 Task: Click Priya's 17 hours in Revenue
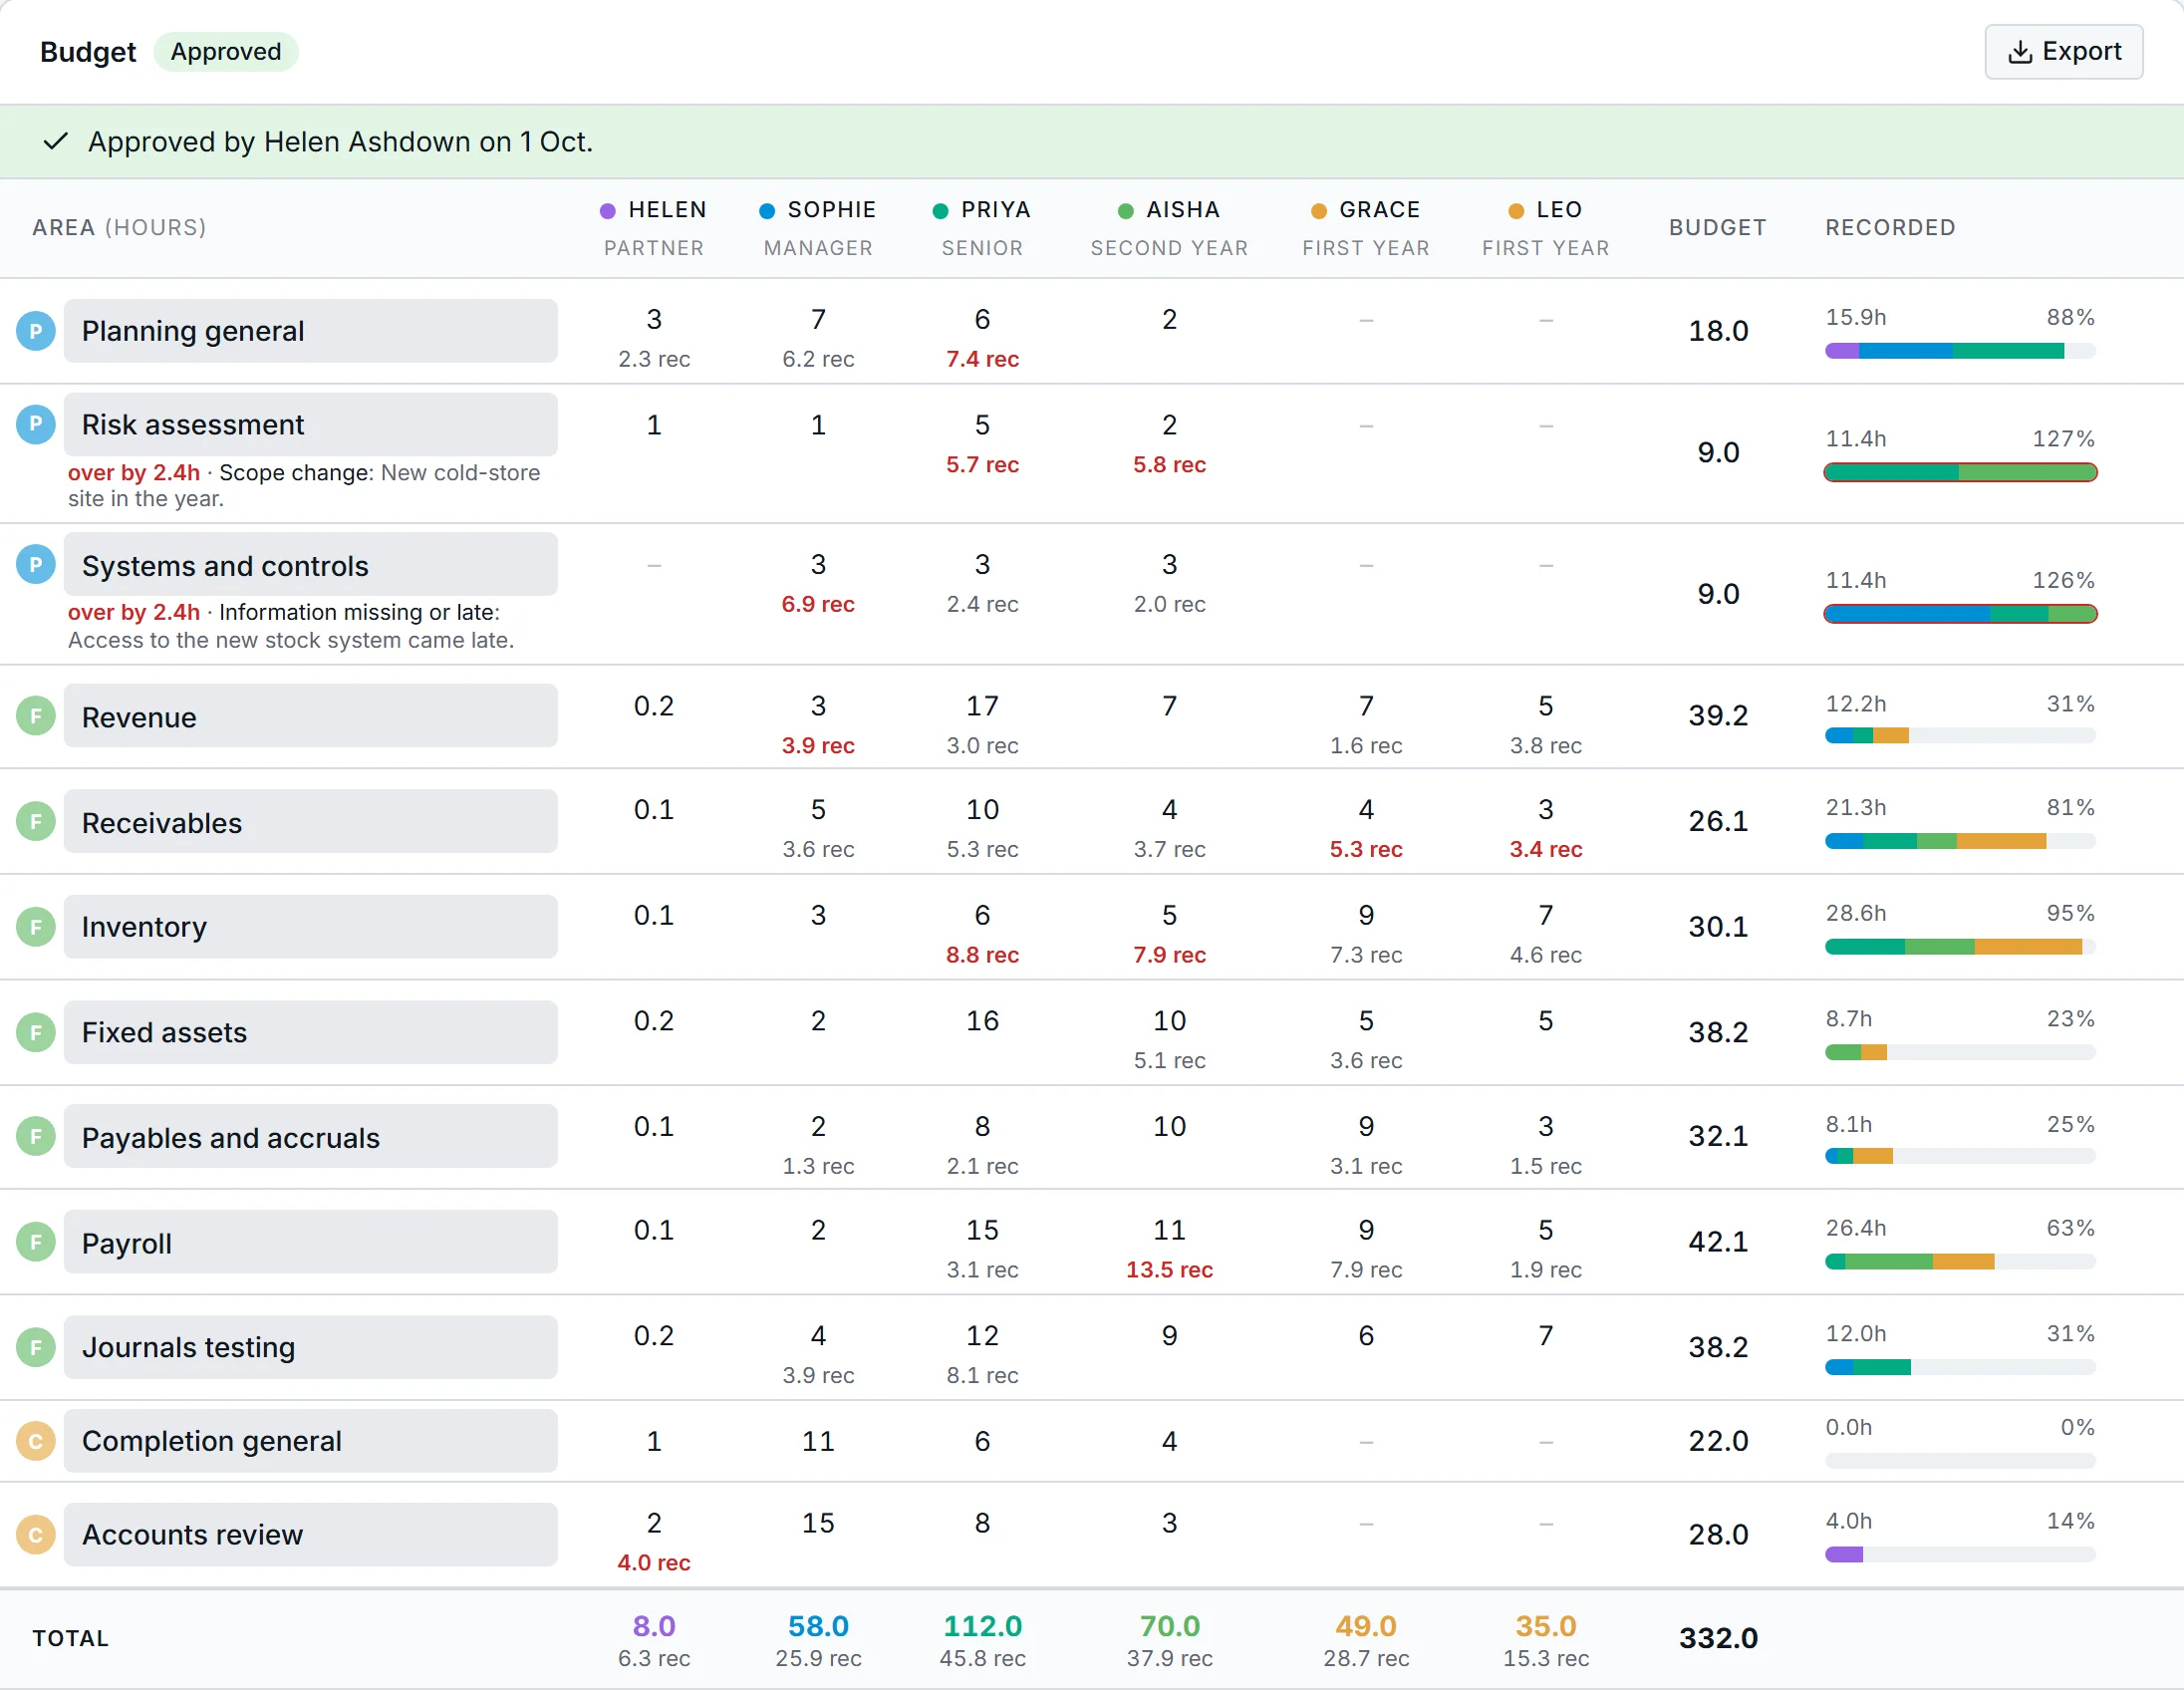coord(982,707)
